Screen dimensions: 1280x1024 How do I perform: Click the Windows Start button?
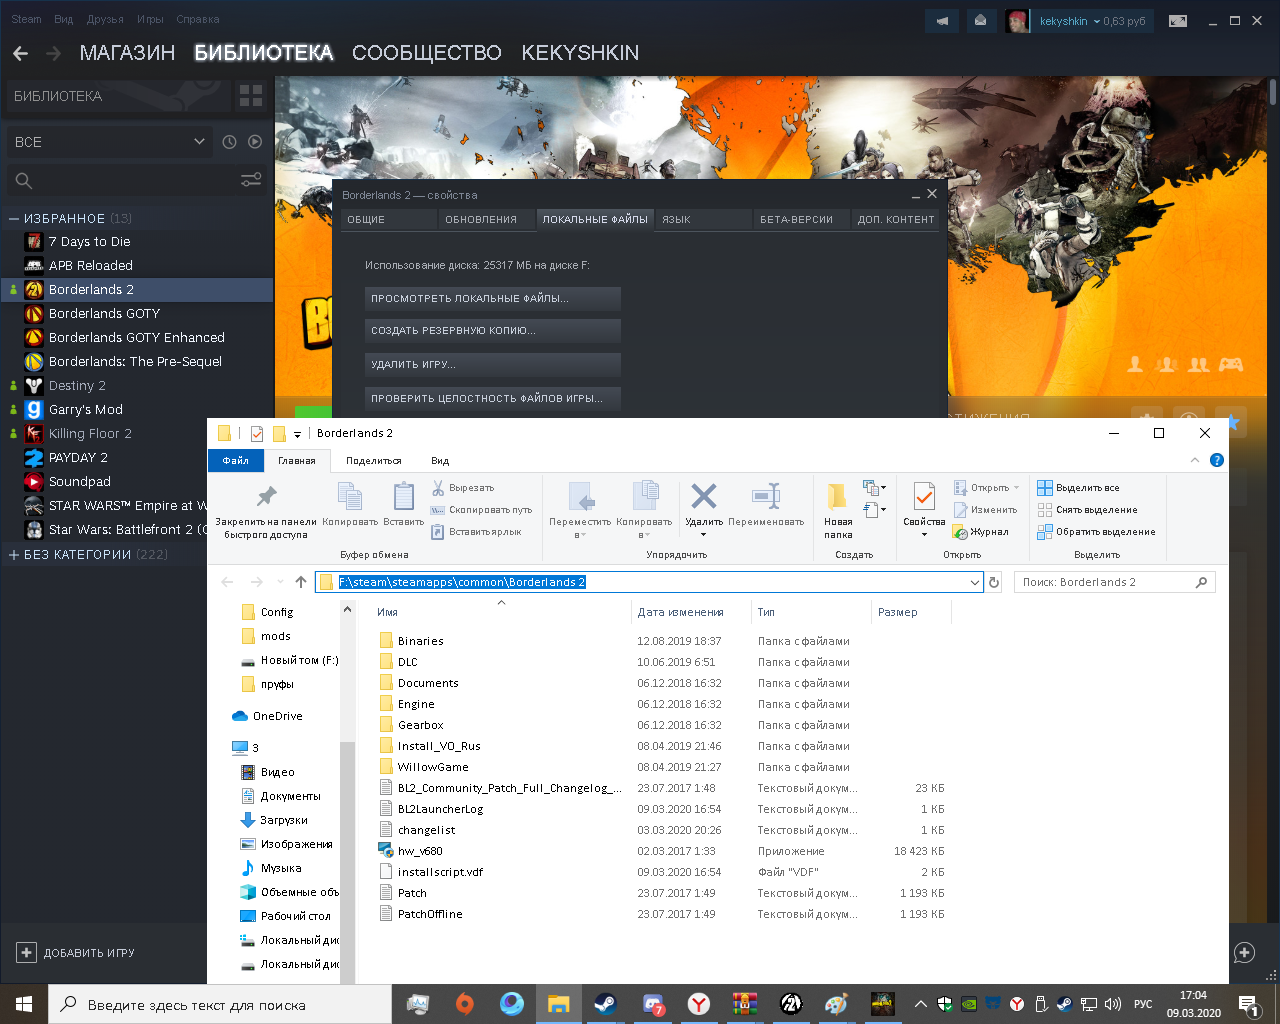24,1004
